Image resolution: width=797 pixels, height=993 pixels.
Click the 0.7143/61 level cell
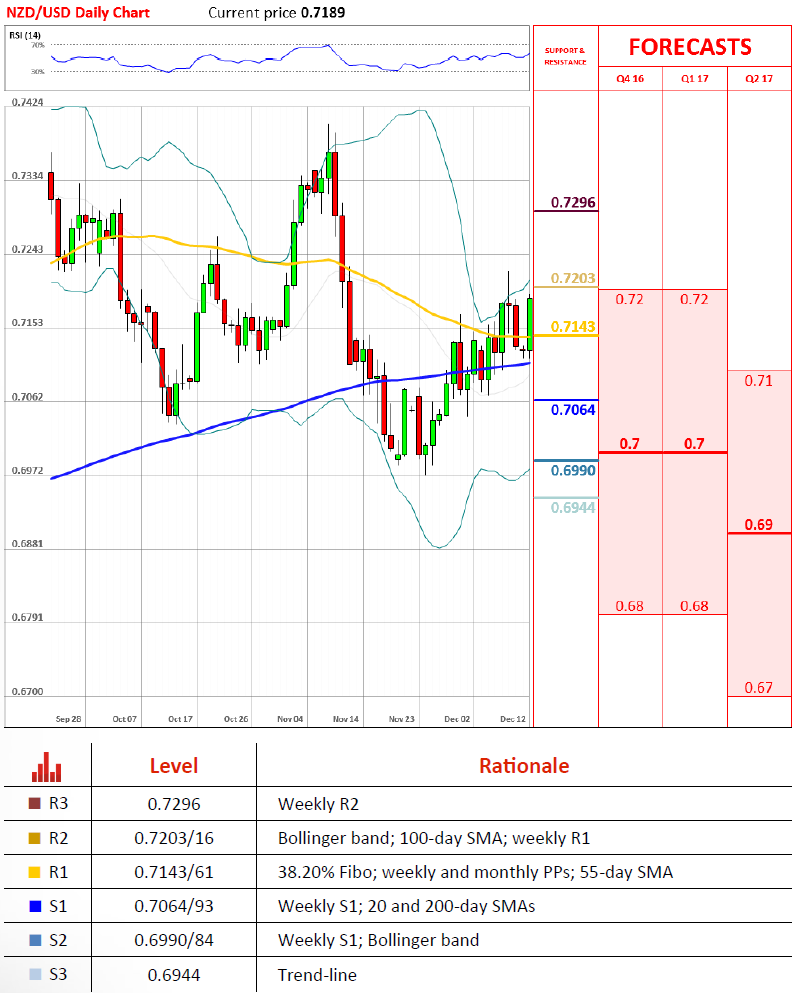(174, 873)
